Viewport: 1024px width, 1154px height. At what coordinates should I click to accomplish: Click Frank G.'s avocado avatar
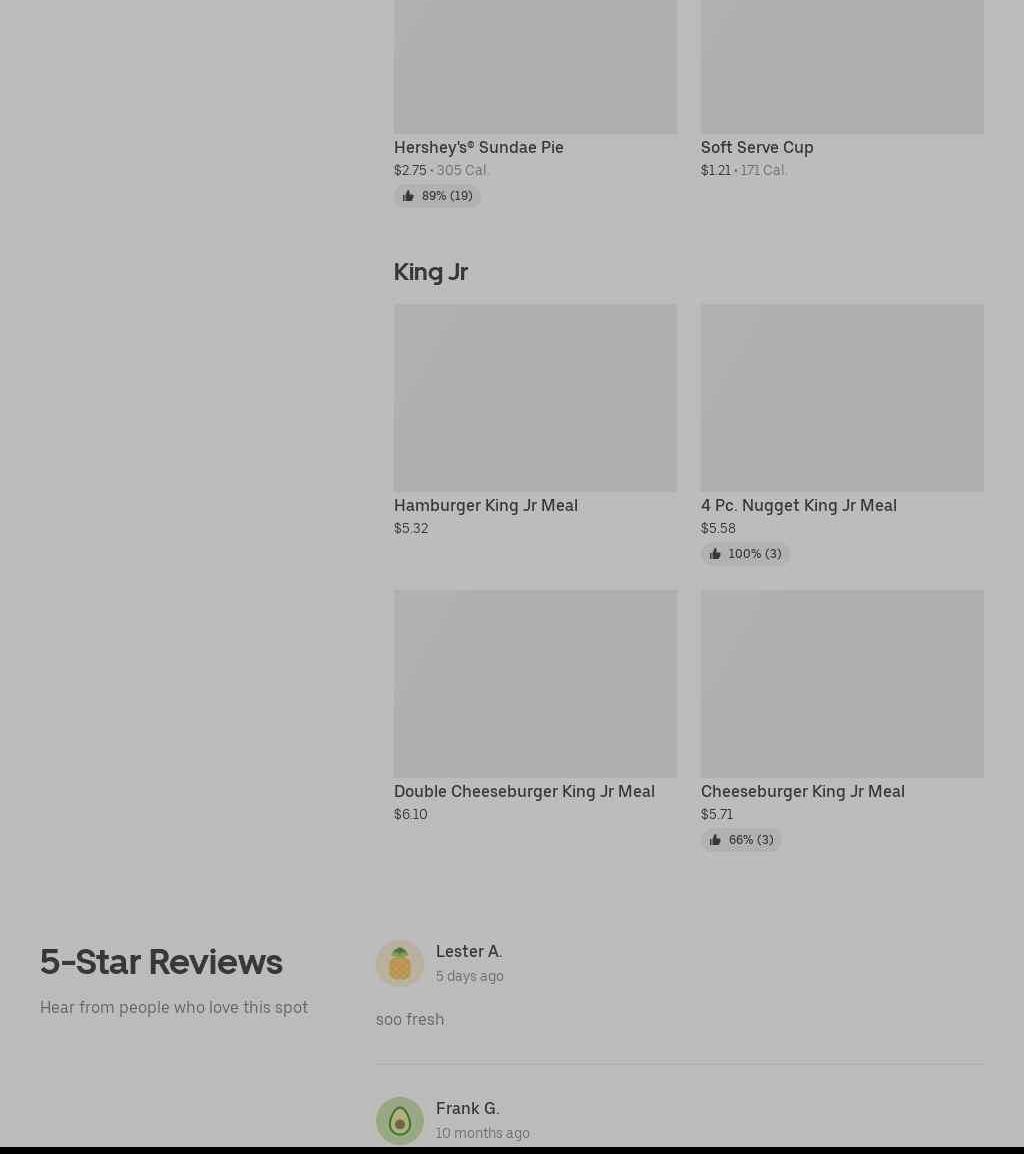tap(400, 1120)
